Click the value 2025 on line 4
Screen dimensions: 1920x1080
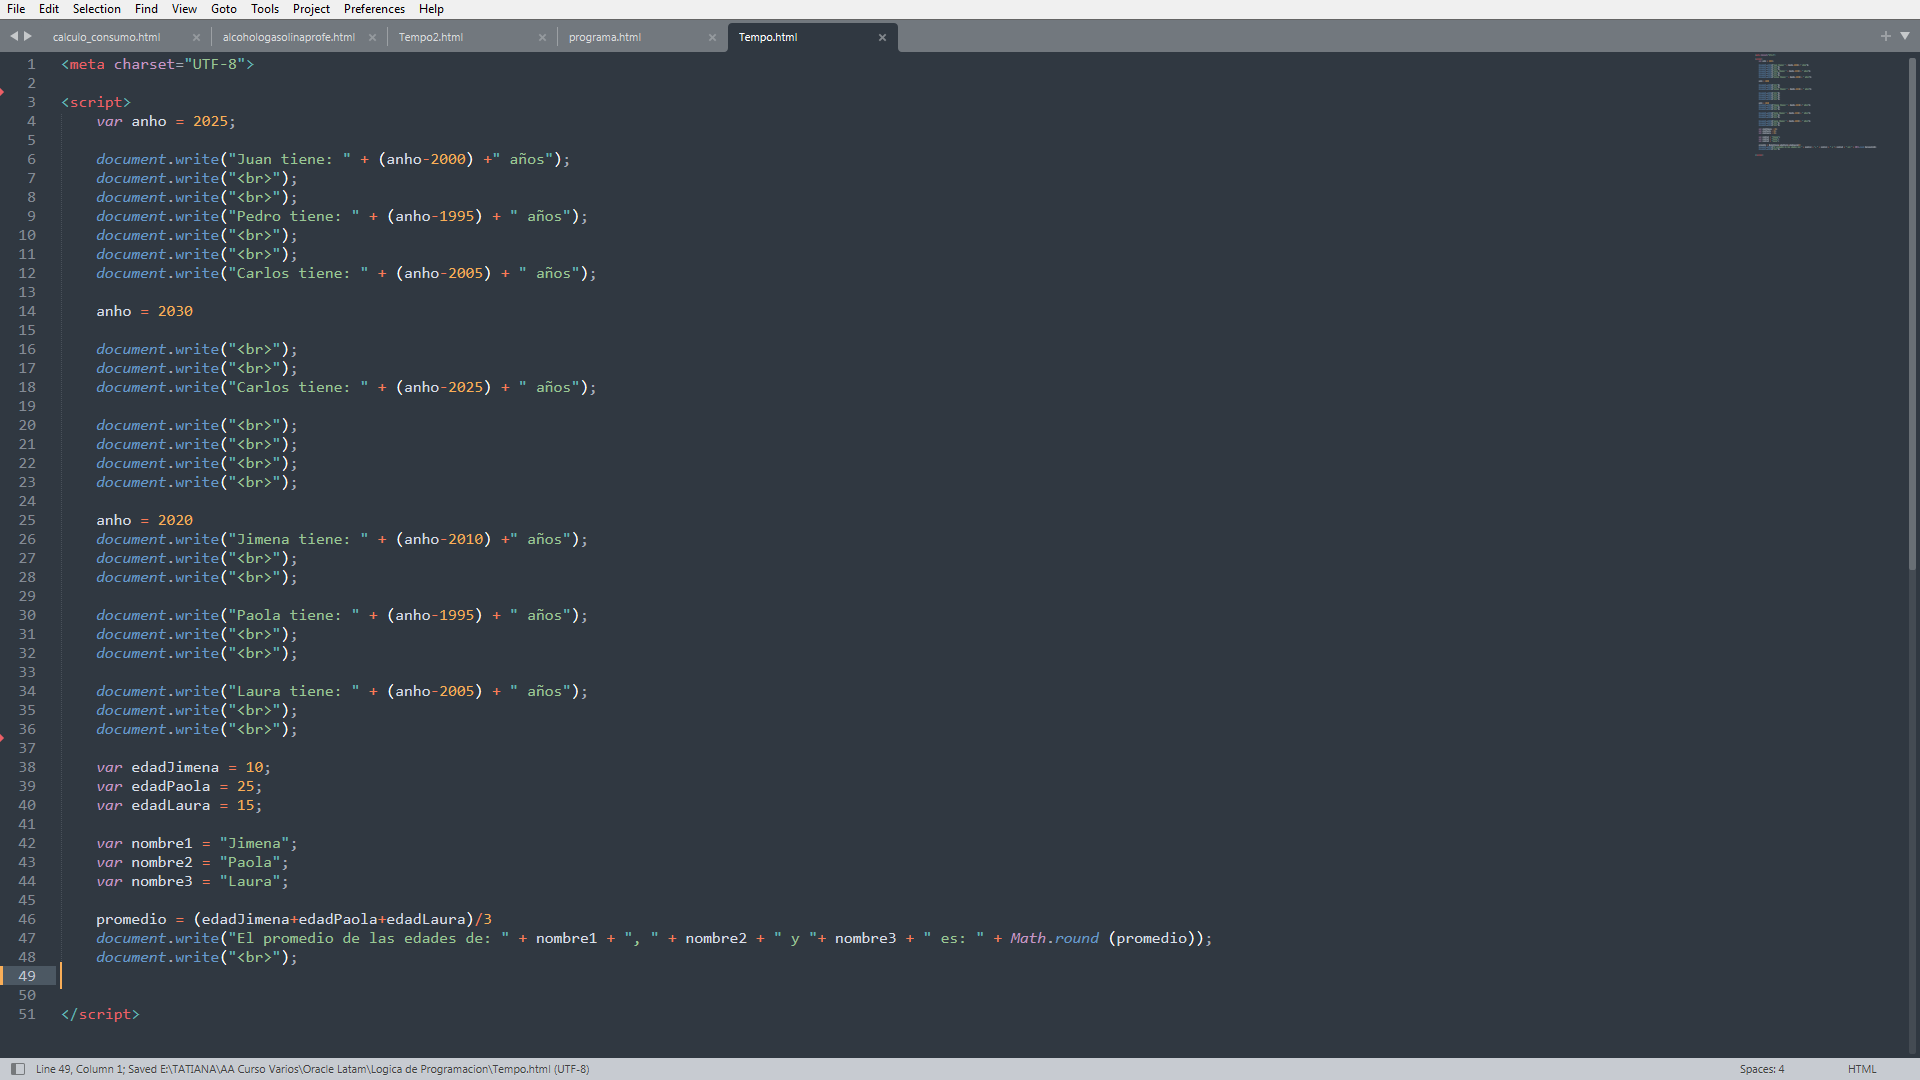click(x=210, y=121)
